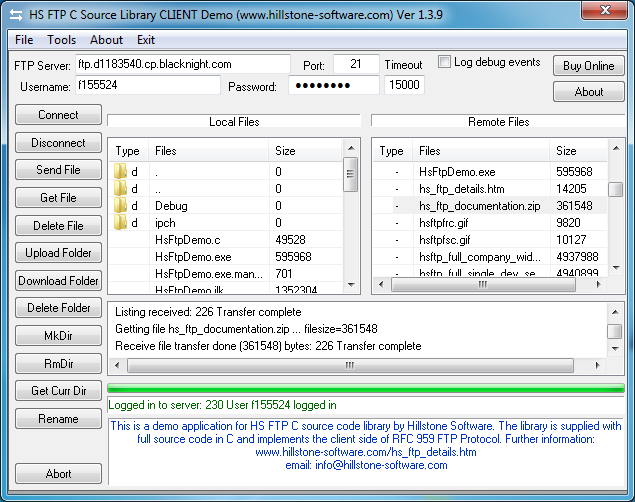Click the Port input field
This screenshot has width=635, height=502.
point(356,64)
